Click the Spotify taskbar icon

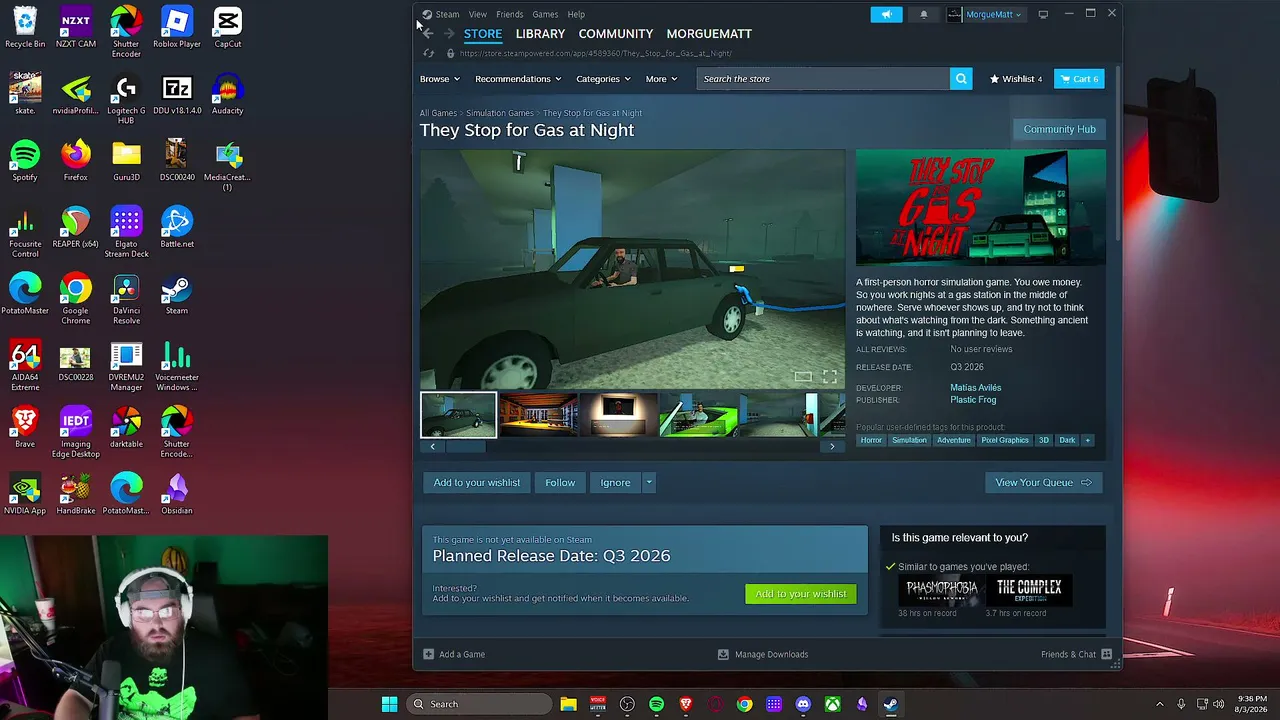pyautogui.click(x=657, y=704)
